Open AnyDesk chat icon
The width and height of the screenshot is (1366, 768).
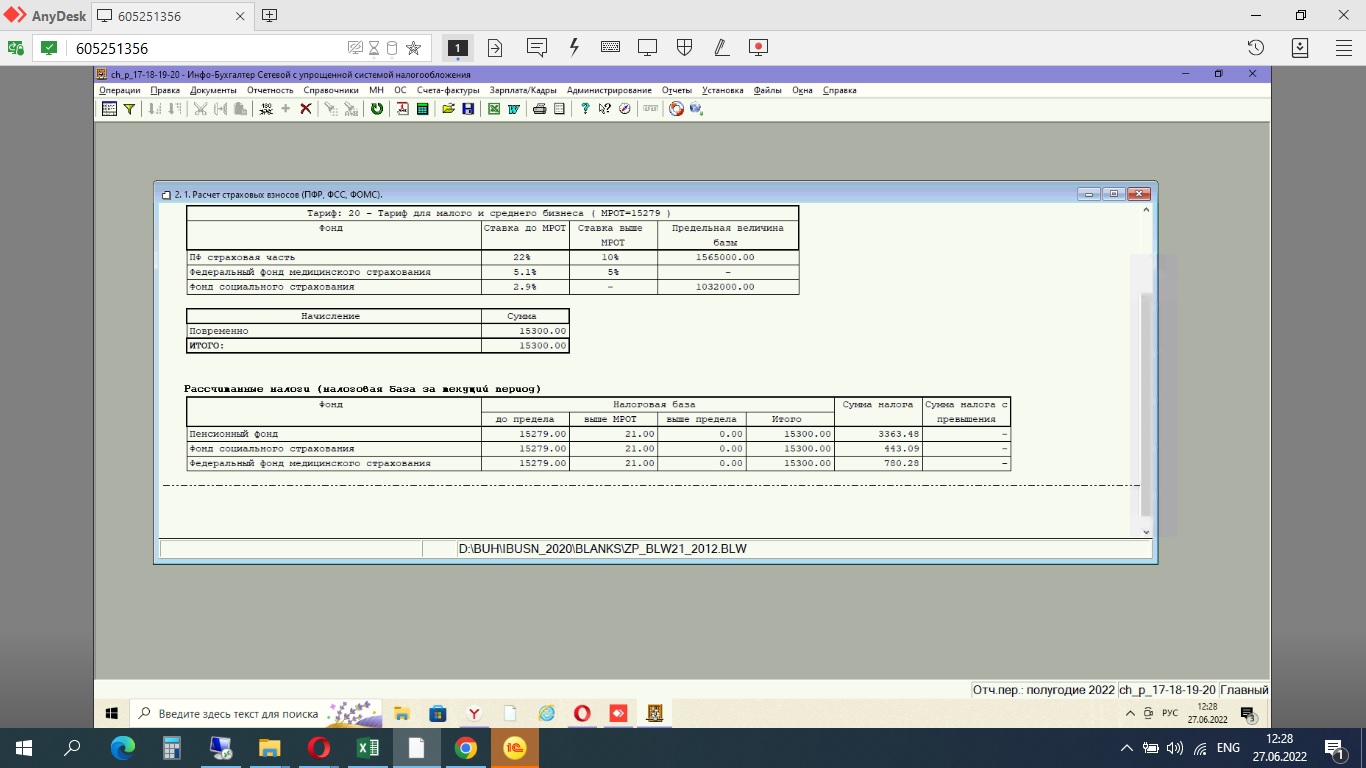click(x=537, y=47)
